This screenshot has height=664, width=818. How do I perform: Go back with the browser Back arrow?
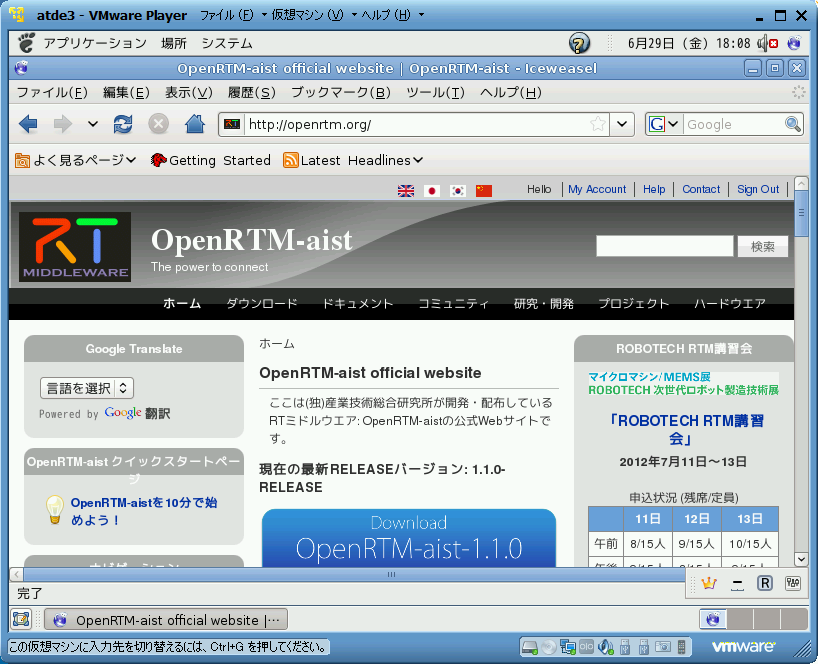coord(28,124)
